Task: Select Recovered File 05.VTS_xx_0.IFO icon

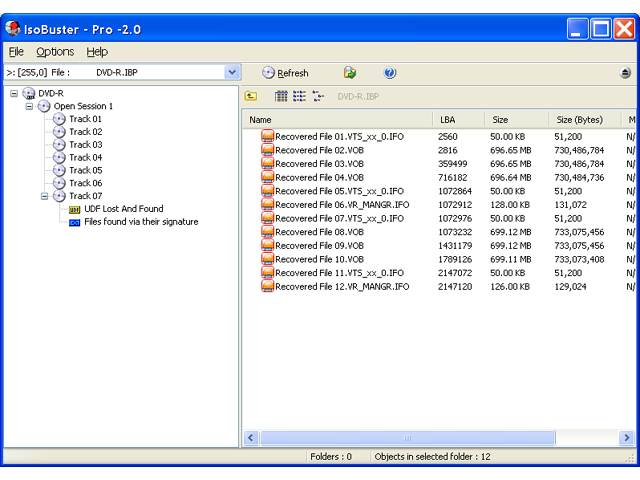Action: pos(267,191)
